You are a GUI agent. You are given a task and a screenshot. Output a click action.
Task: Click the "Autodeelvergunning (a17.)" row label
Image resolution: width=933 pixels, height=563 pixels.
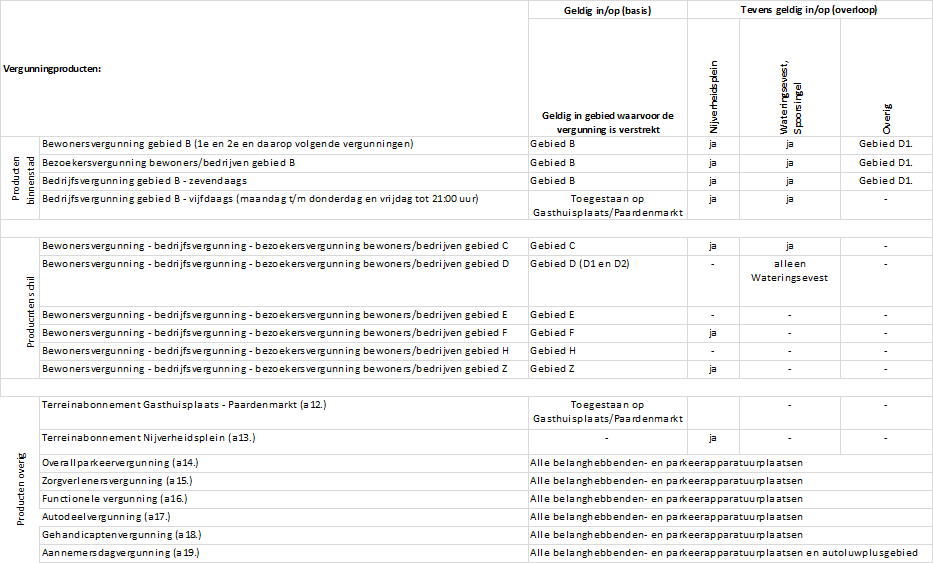click(106, 517)
